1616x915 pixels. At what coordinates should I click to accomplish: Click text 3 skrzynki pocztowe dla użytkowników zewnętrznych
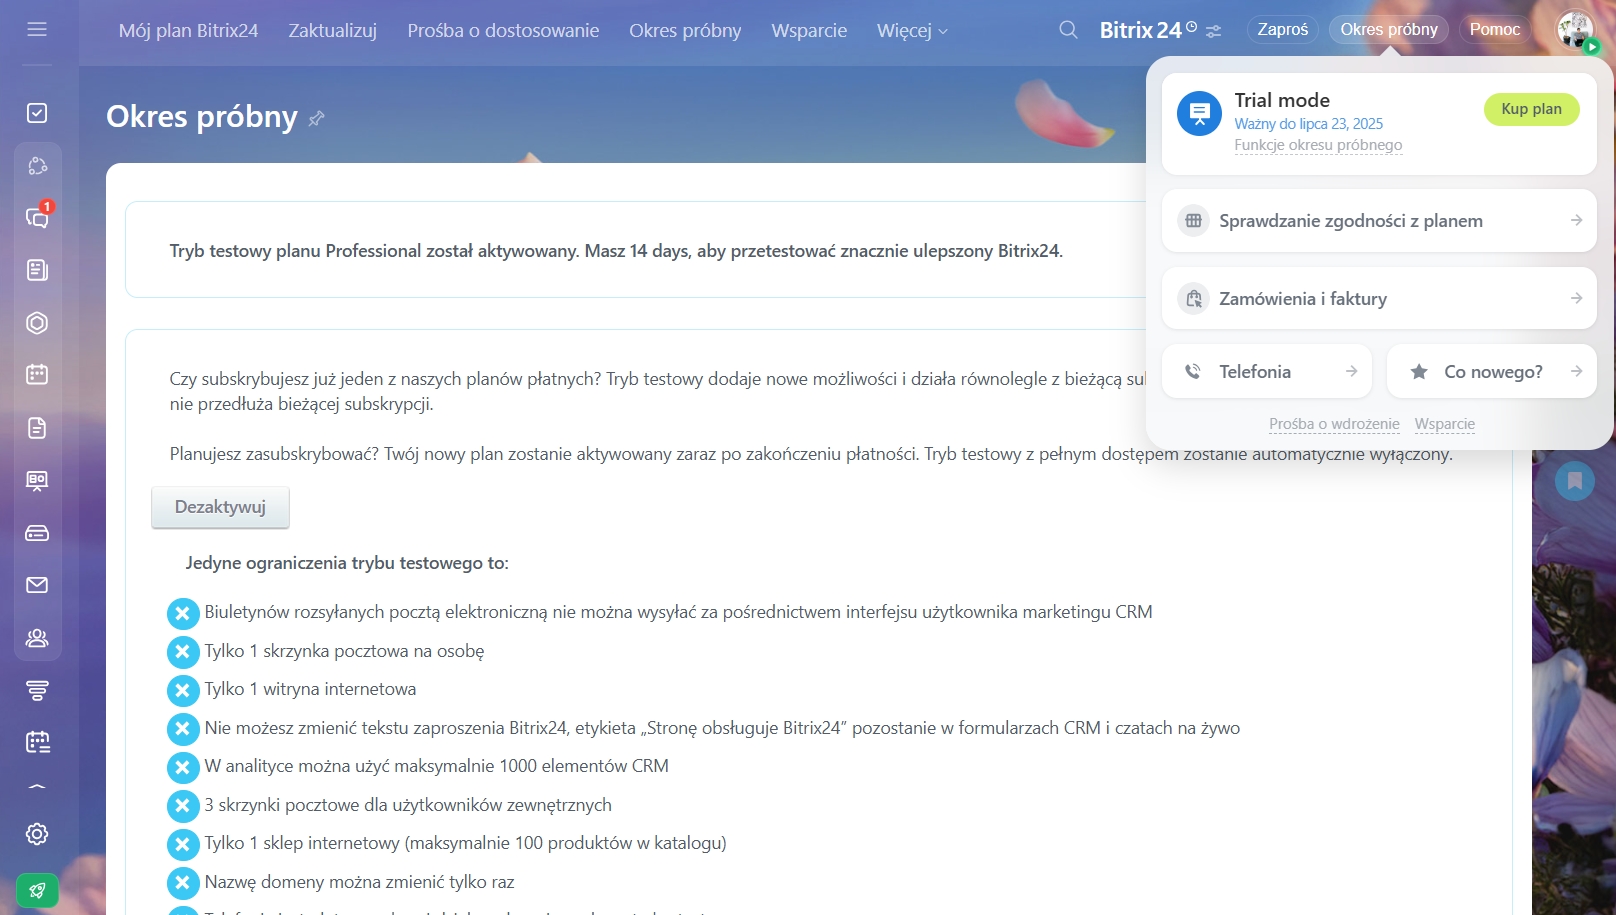pos(408,805)
